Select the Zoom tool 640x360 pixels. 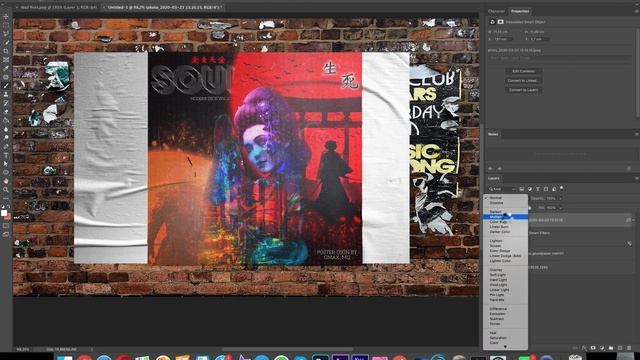click(x=6, y=189)
